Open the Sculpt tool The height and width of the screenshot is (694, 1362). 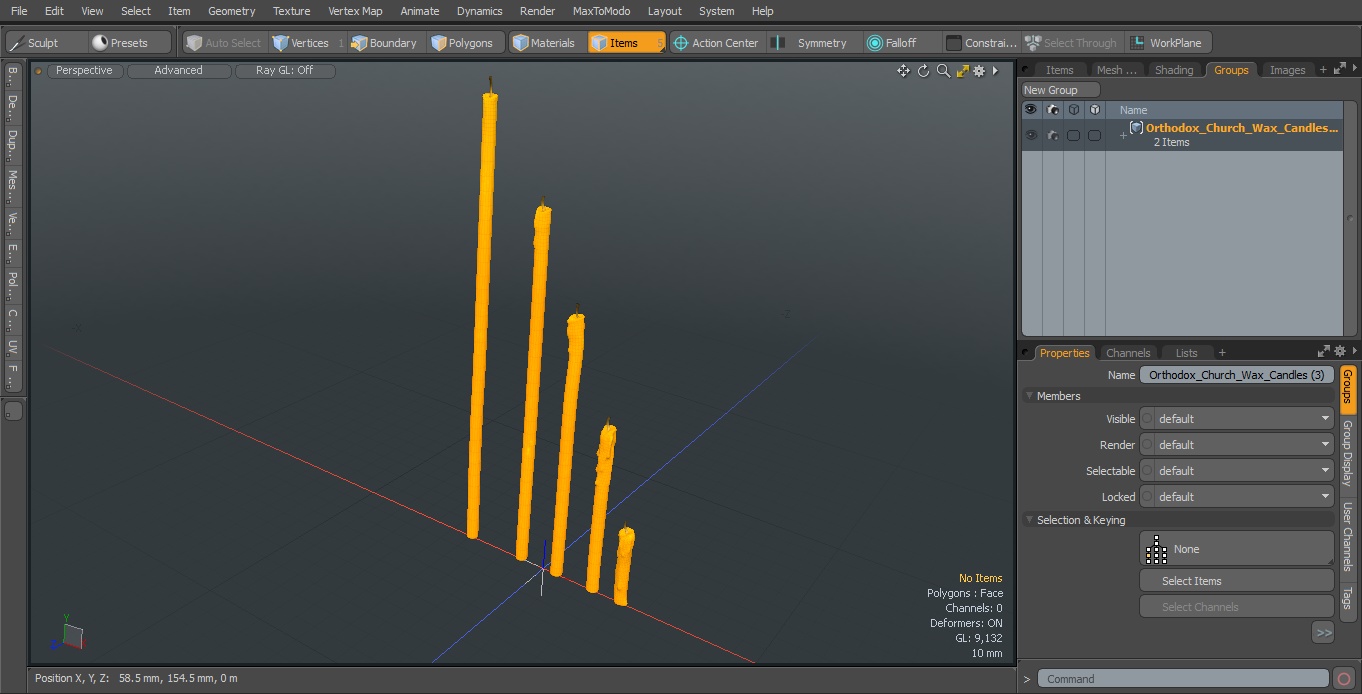tap(45, 43)
